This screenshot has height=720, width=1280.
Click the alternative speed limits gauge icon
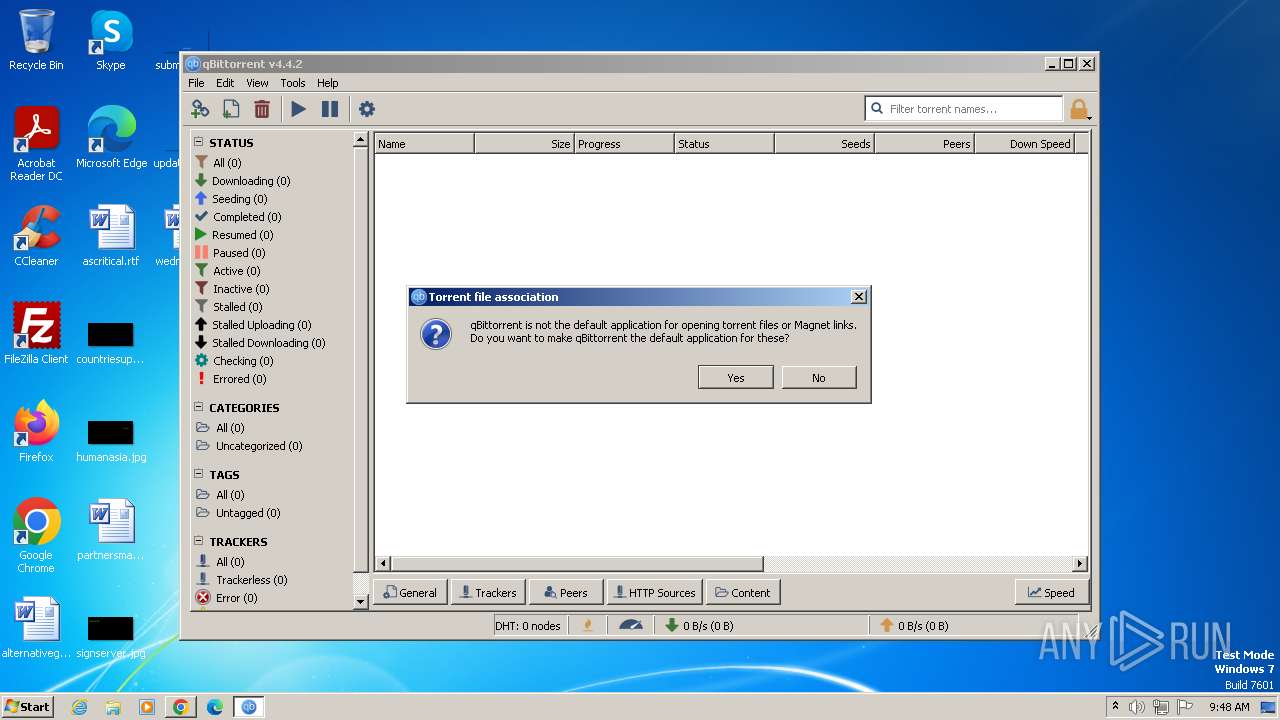tap(631, 626)
